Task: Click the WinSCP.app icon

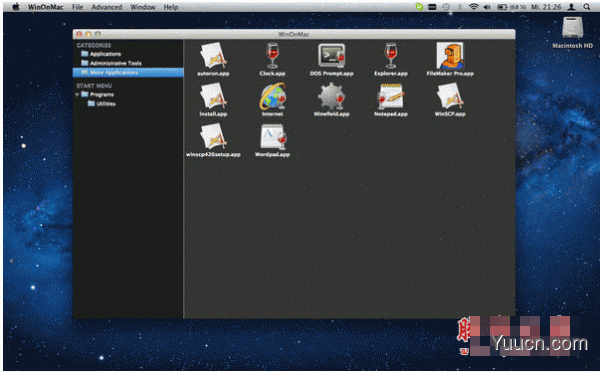Action: pyautogui.click(x=450, y=96)
